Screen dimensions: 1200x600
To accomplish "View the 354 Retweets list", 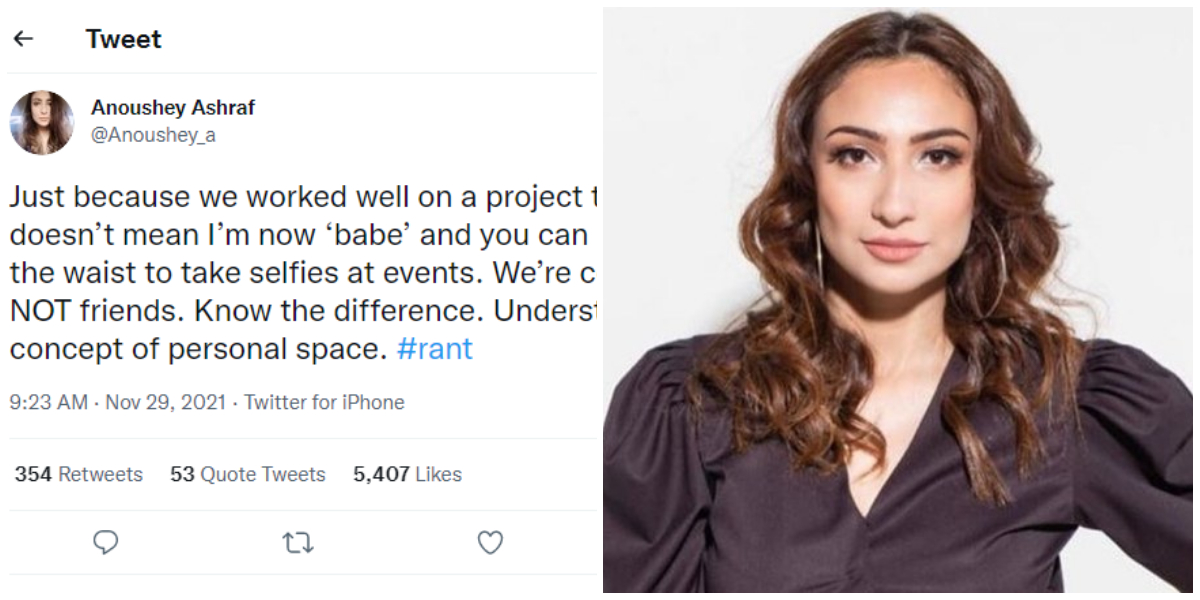I will click(x=79, y=475).
